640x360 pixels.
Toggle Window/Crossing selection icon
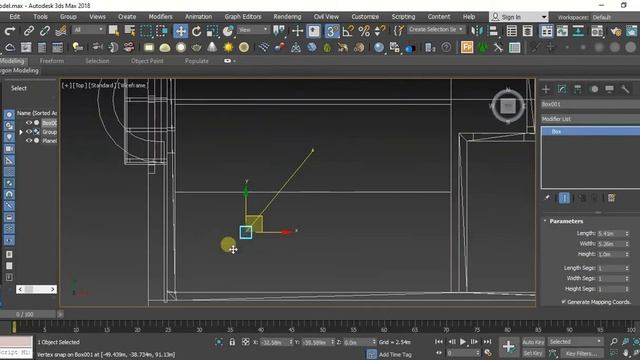coord(162,31)
